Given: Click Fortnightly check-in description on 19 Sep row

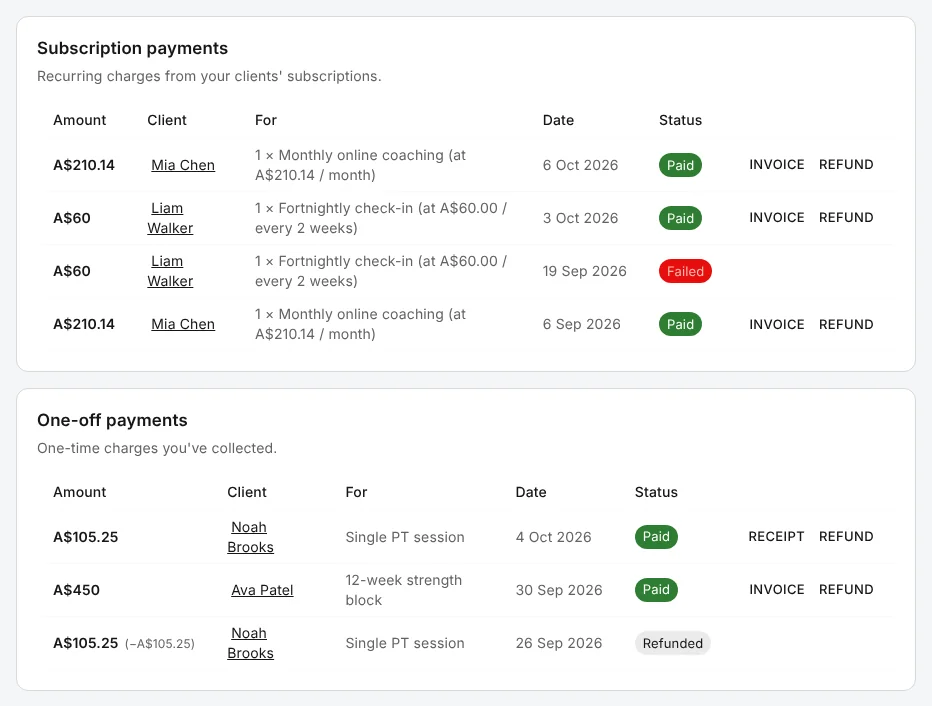Looking at the screenshot, I should (x=381, y=271).
